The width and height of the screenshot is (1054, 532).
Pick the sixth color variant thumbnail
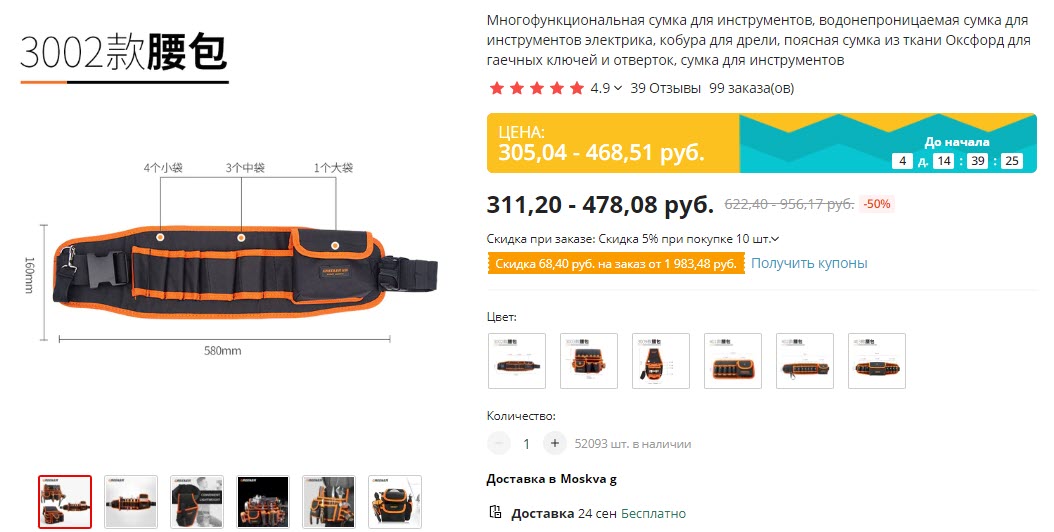[x=877, y=360]
